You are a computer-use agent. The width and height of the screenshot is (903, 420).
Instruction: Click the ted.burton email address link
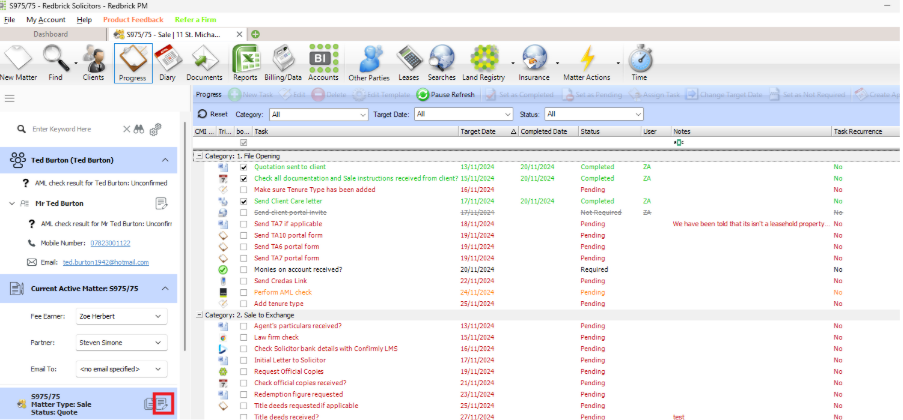coord(105,262)
